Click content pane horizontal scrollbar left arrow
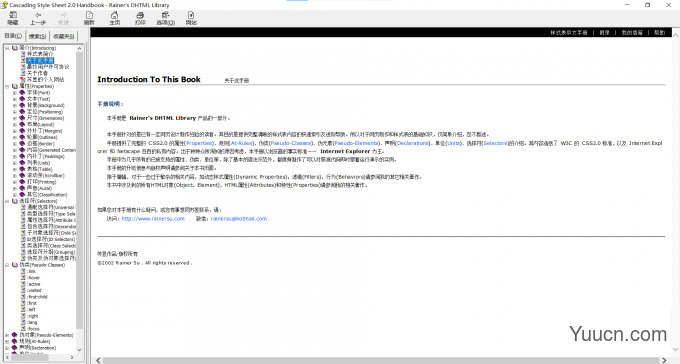Viewport: 680px width, 364px height. point(98,360)
